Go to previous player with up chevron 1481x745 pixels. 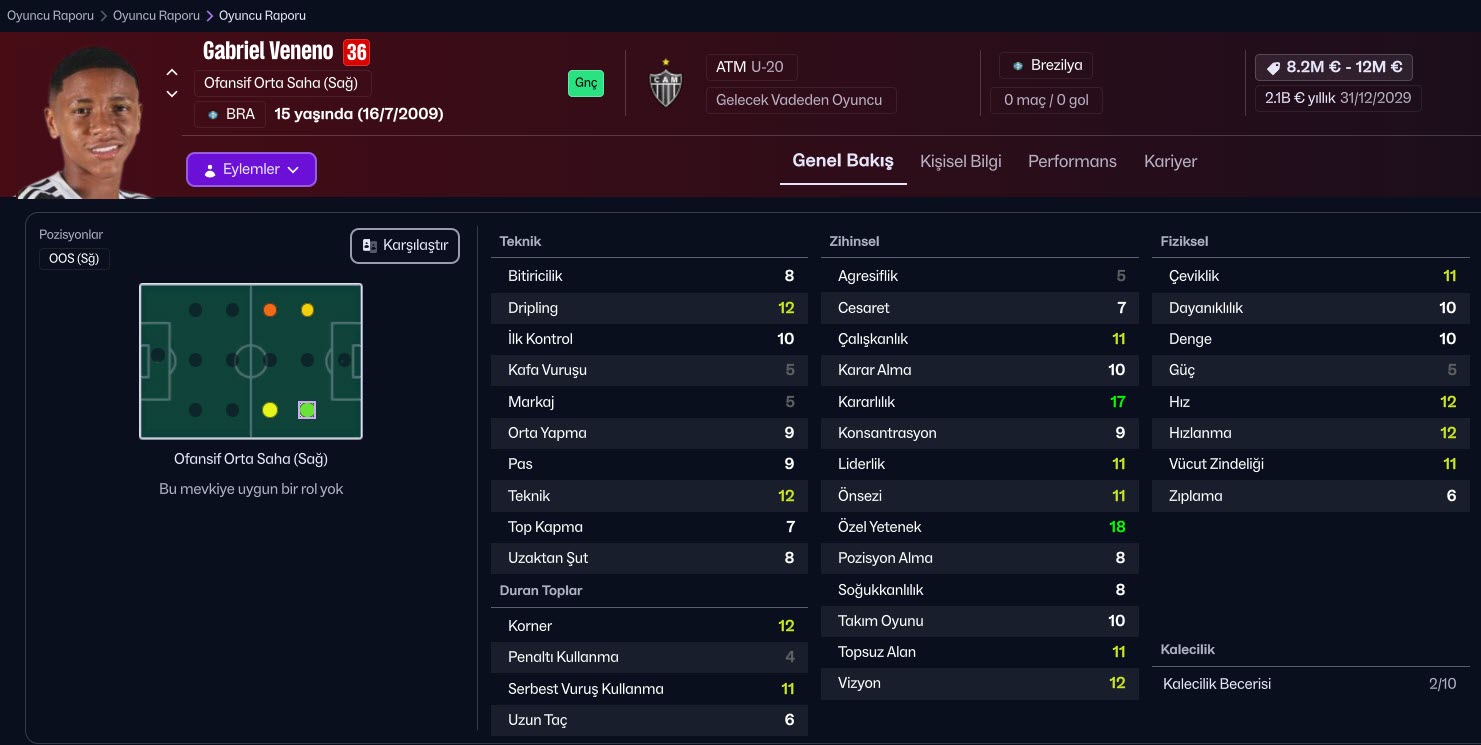172,72
